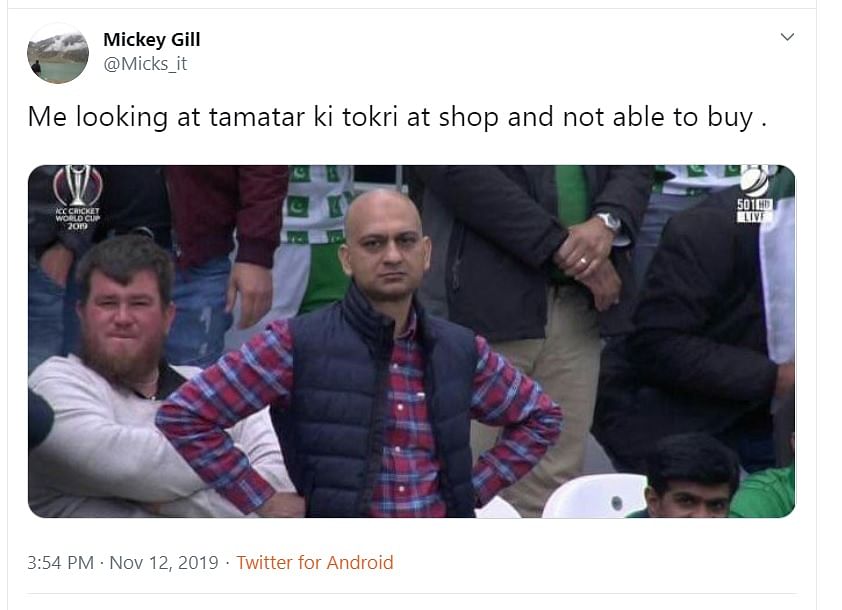Open the Twitter for Android source link
Screen dimensions: 842x610
315,562
